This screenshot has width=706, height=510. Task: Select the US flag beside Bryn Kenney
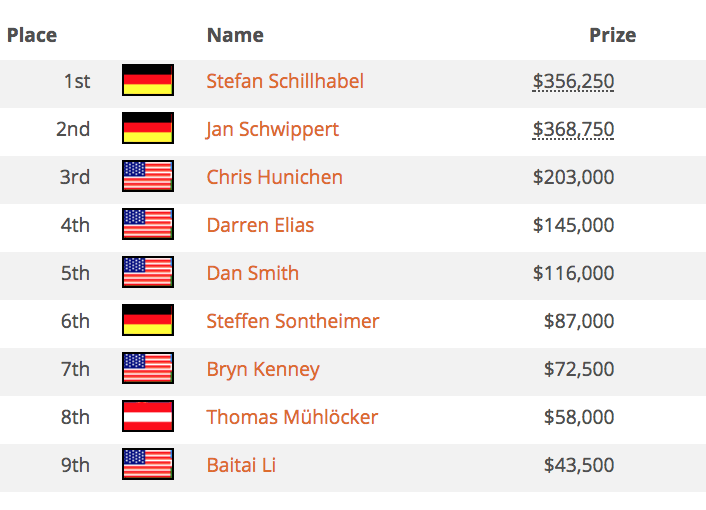pos(148,368)
